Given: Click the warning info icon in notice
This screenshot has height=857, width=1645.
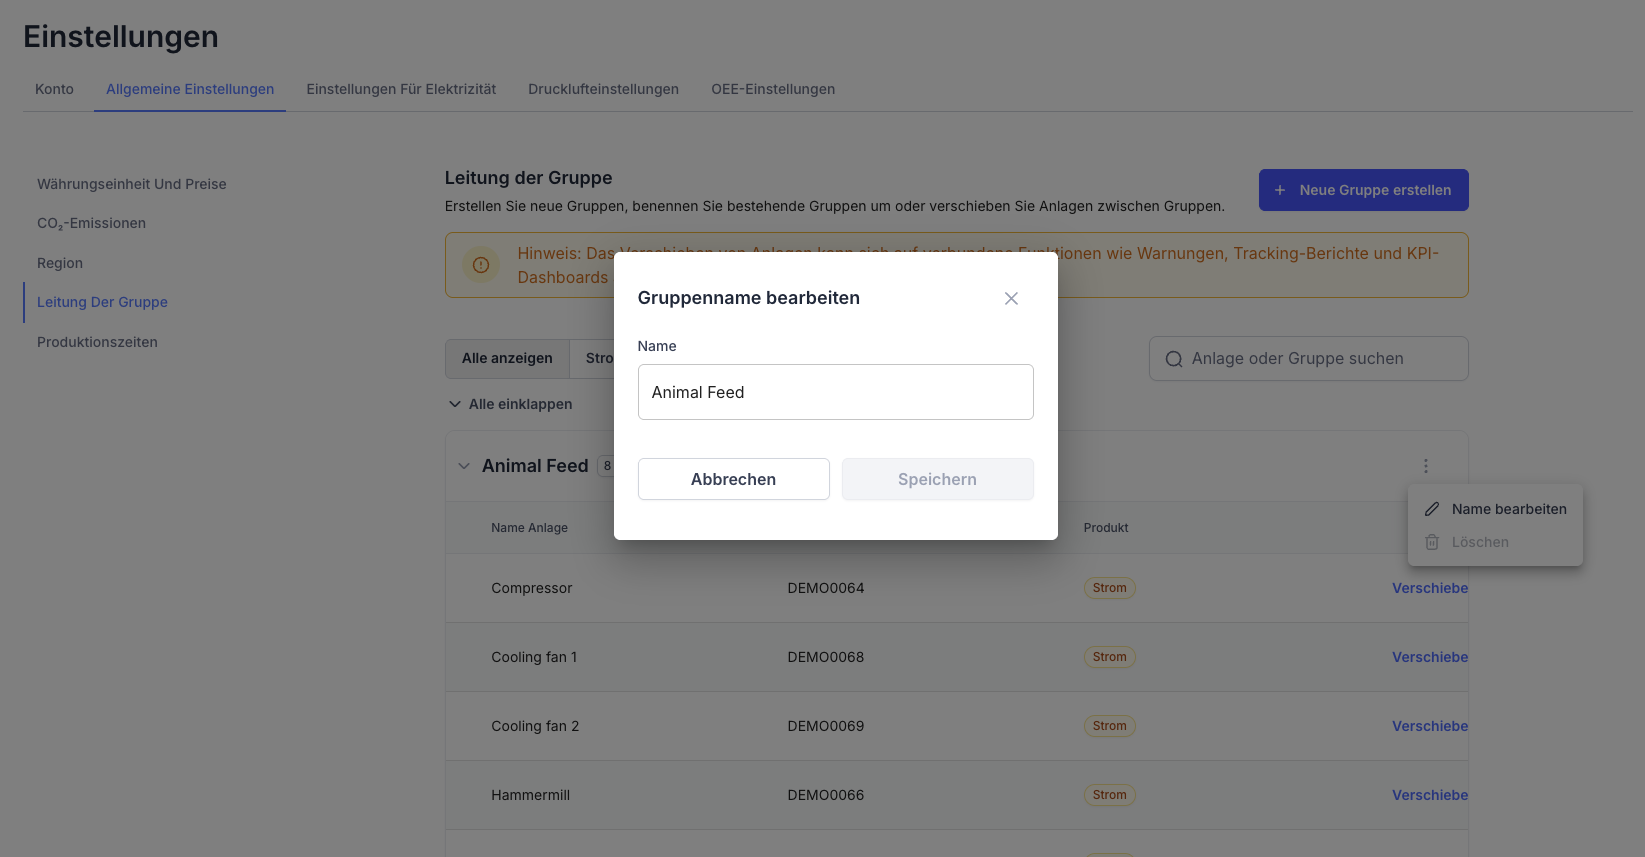Looking at the screenshot, I should point(481,265).
